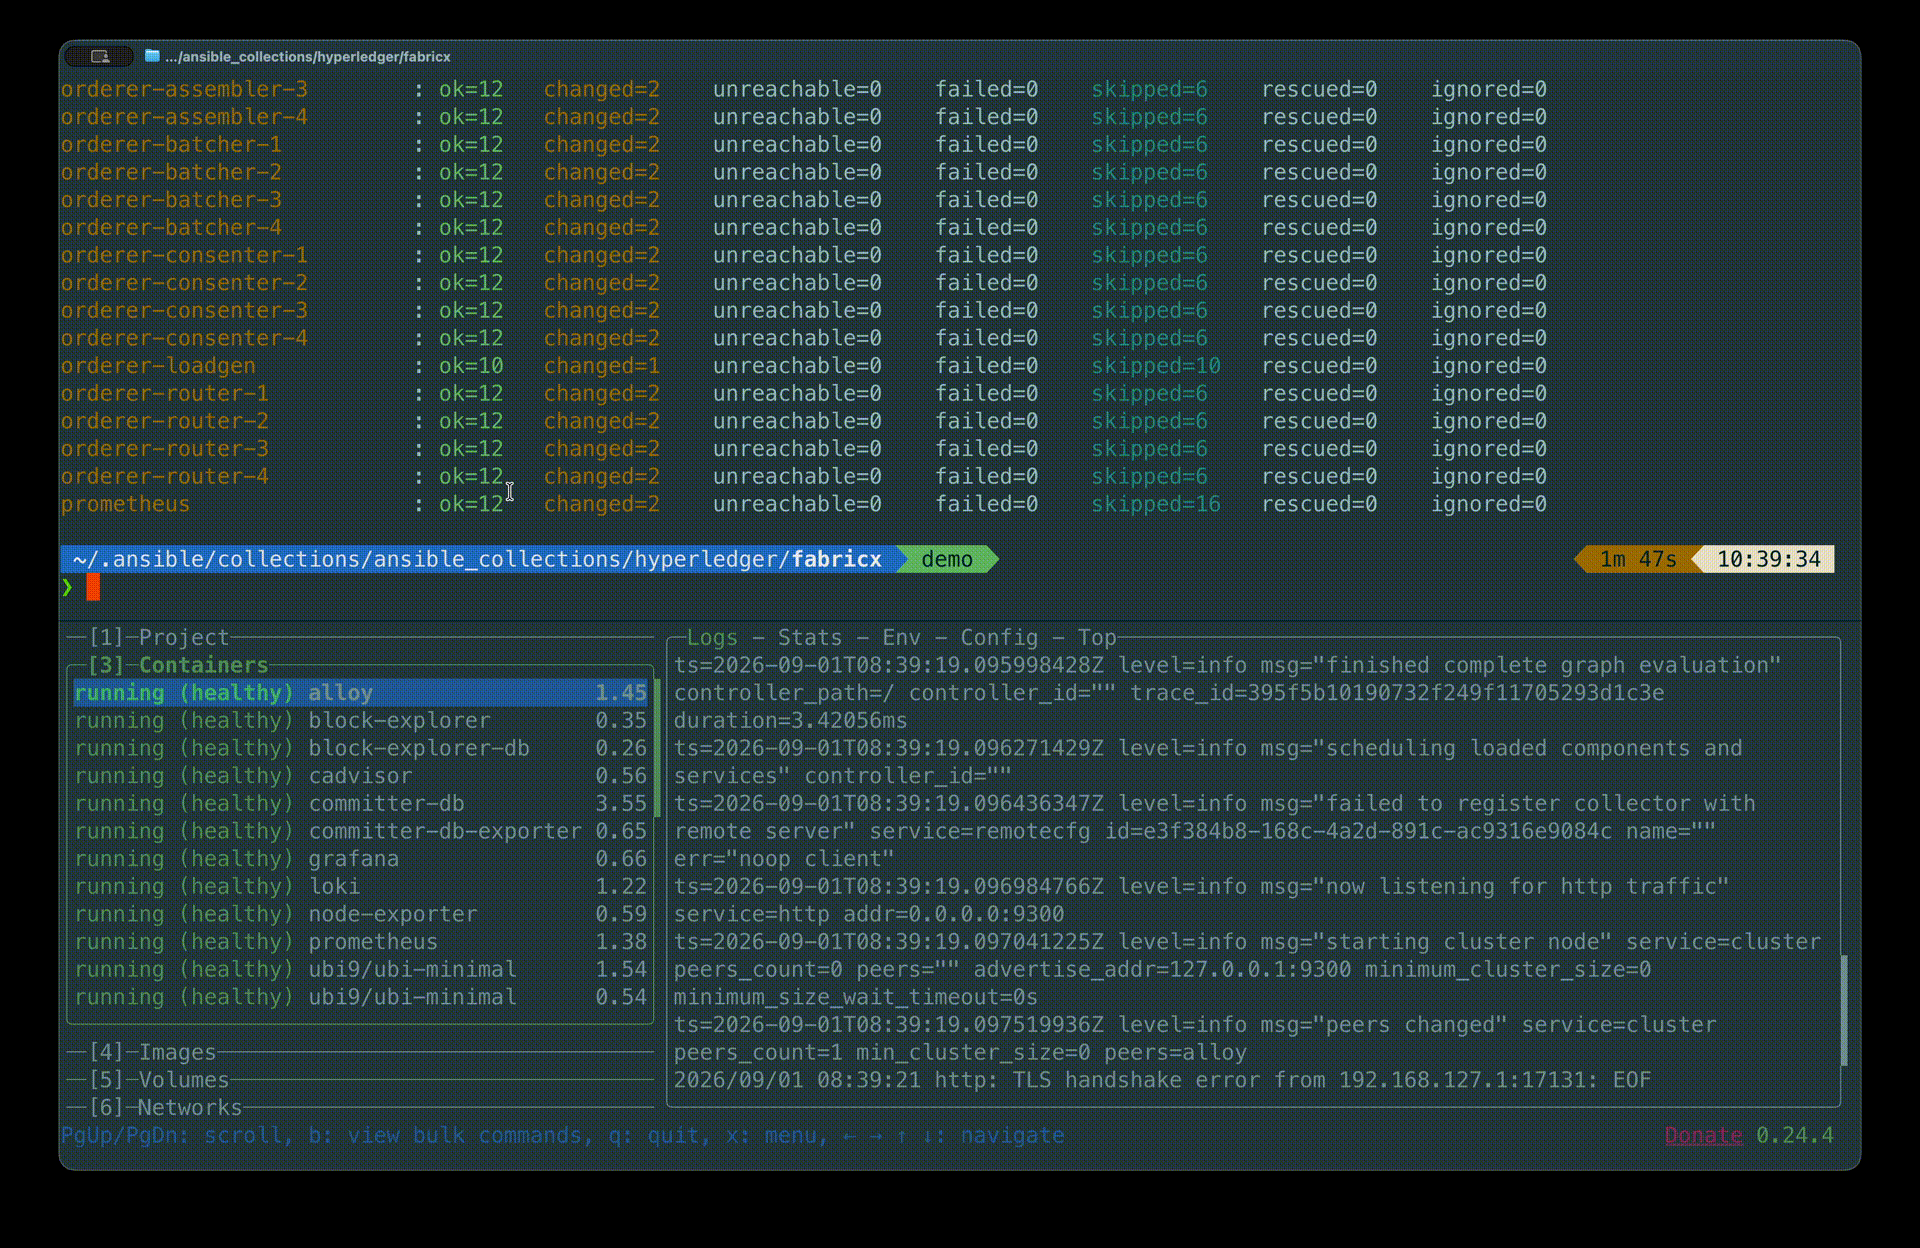The width and height of the screenshot is (1920, 1248).
Task: Click the fabricx path segment in prompt
Action: point(837,559)
